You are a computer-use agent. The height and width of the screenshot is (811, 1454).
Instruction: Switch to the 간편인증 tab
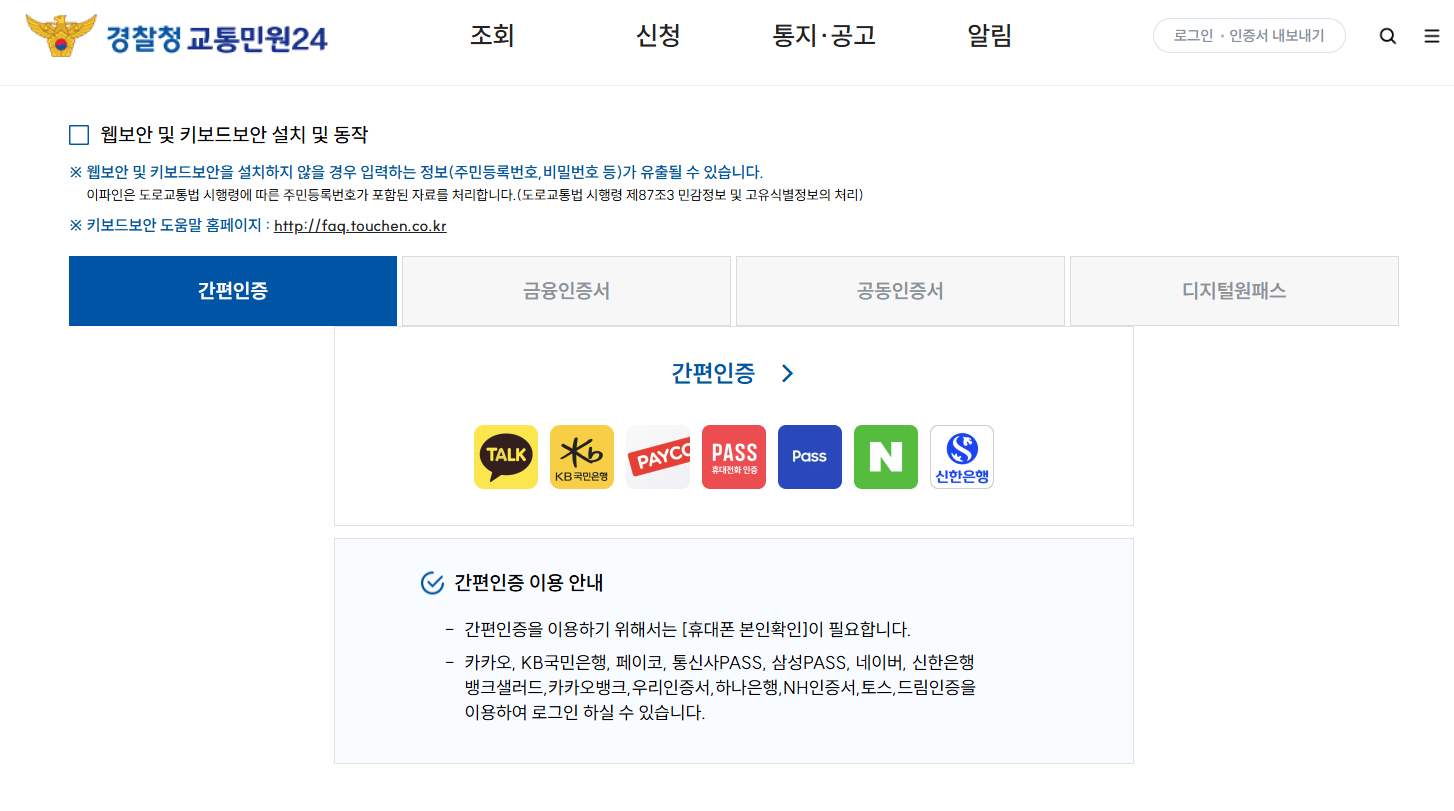(x=233, y=291)
